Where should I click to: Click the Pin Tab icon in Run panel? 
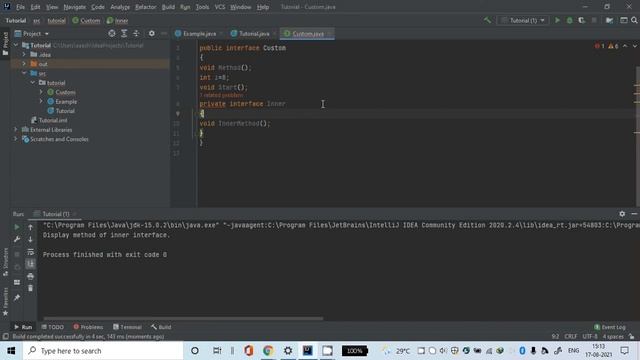click(17, 298)
